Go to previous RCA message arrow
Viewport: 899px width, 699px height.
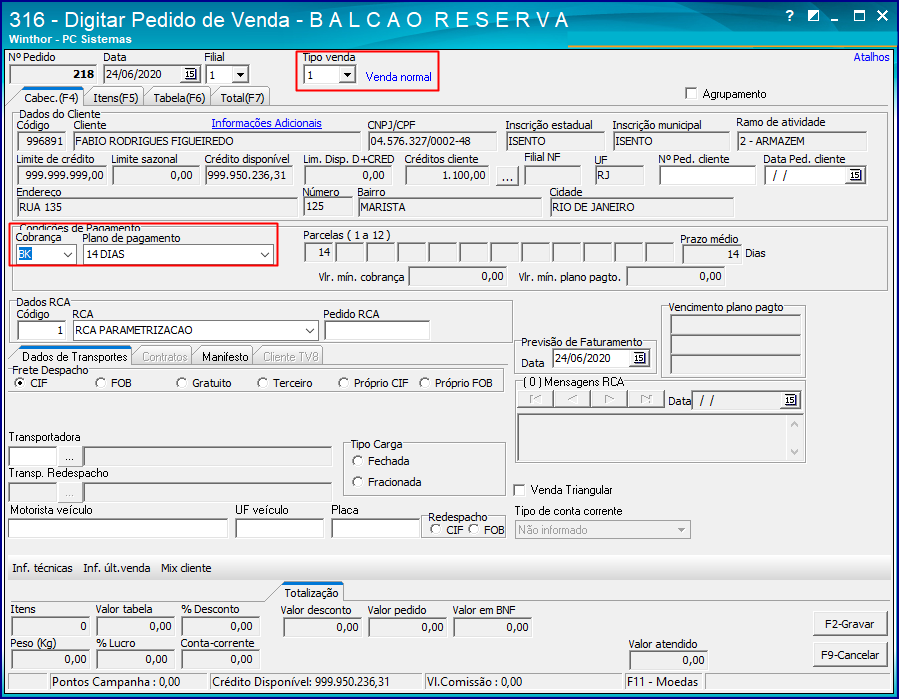pyautogui.click(x=572, y=399)
